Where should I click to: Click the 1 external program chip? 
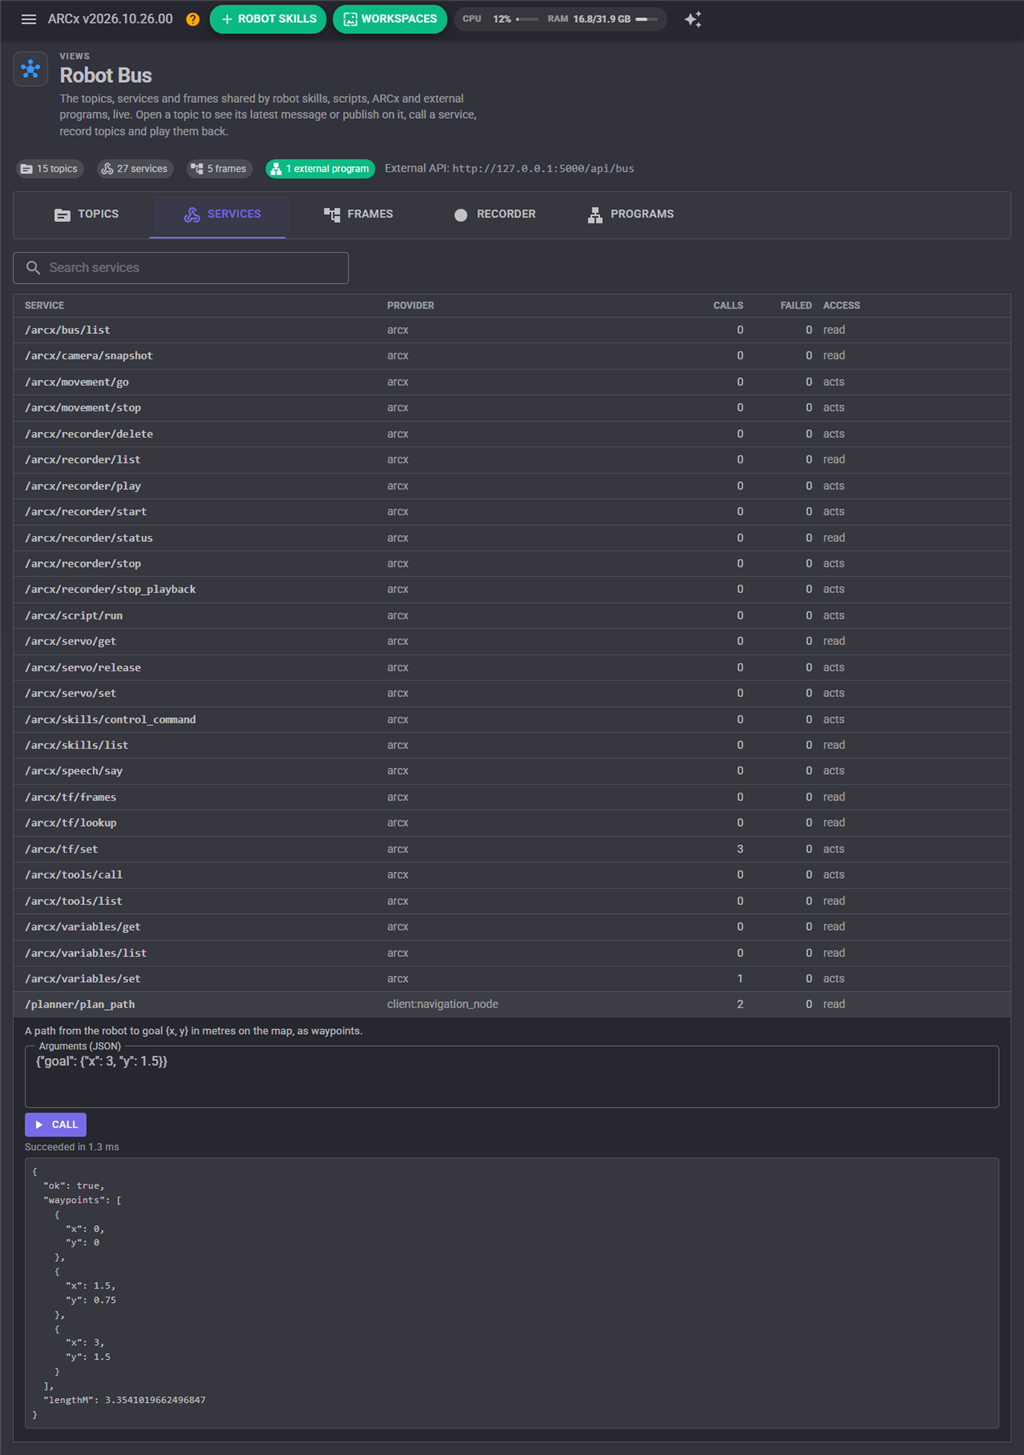(320, 169)
